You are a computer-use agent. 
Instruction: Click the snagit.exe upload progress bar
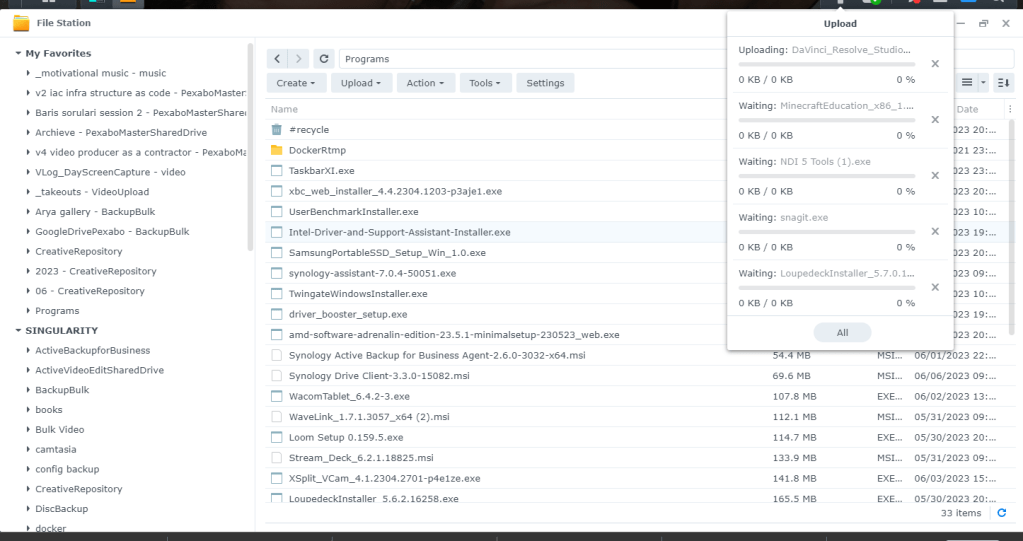[x=827, y=232]
